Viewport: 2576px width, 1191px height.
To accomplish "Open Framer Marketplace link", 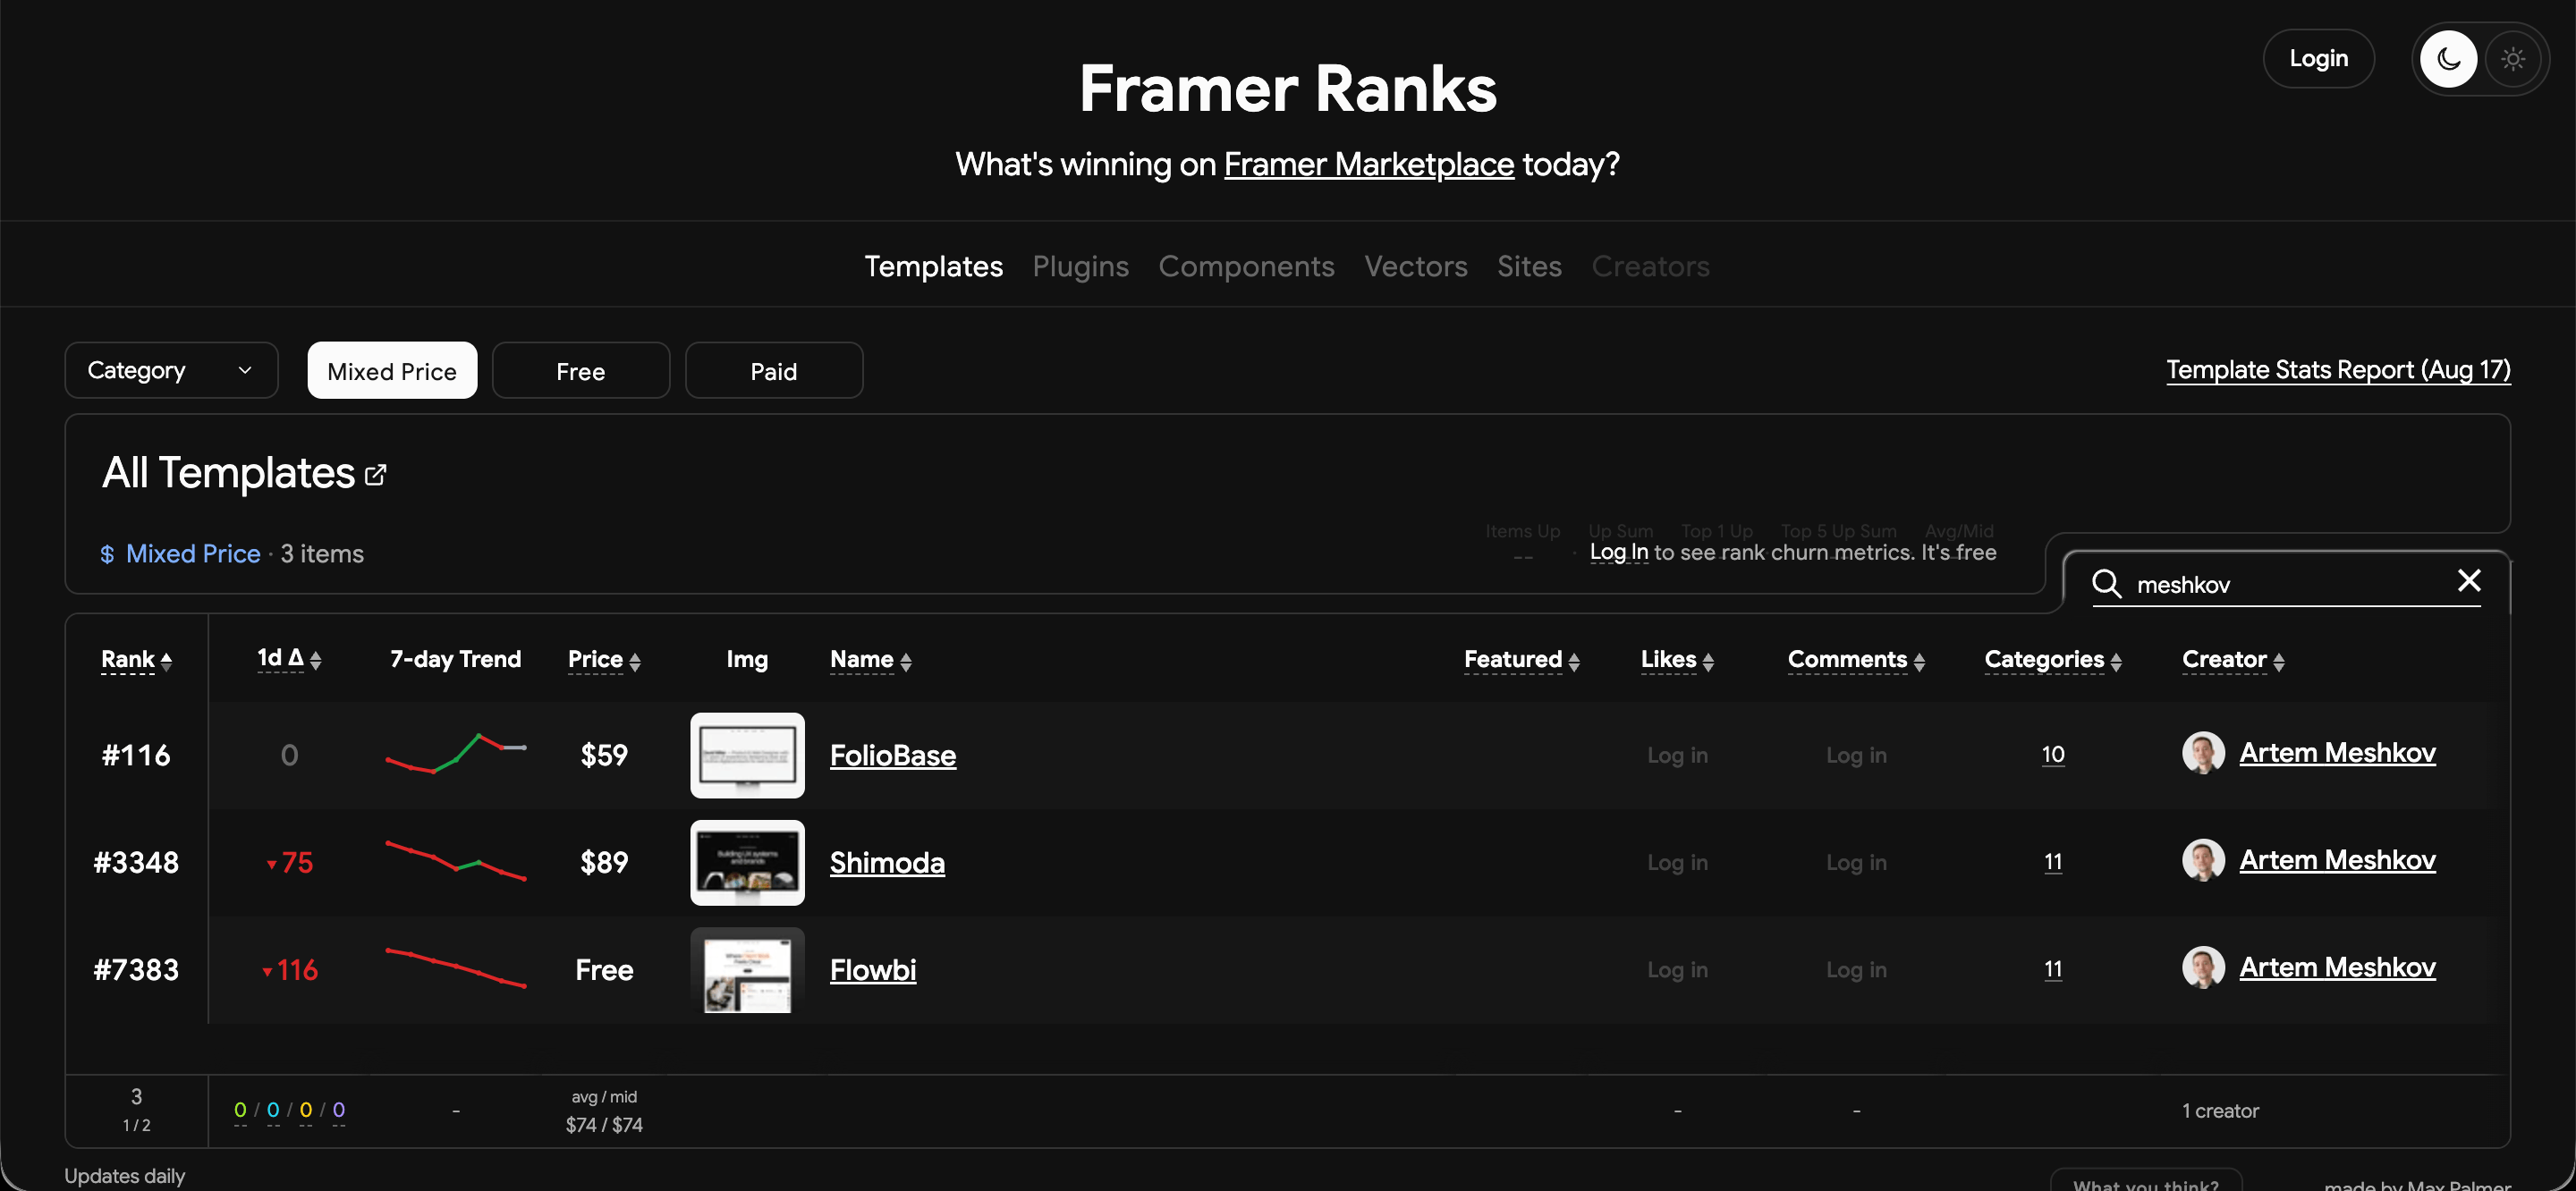I will [x=1368, y=164].
